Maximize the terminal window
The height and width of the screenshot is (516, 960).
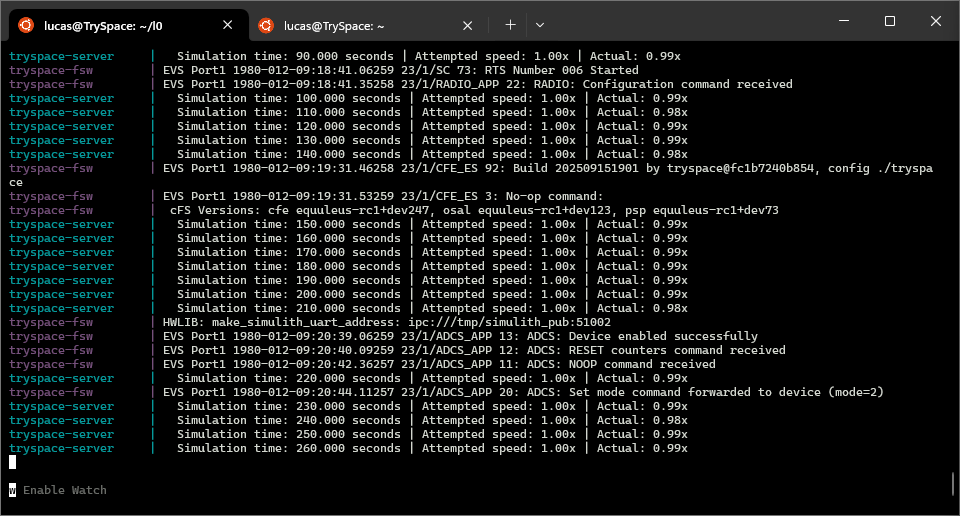point(890,21)
